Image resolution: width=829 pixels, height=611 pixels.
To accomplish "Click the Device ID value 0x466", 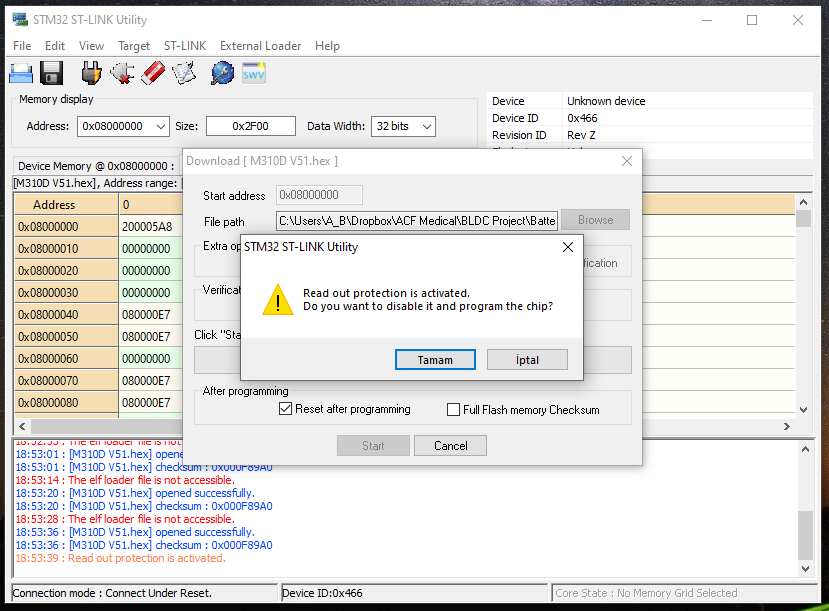I will [x=582, y=118].
